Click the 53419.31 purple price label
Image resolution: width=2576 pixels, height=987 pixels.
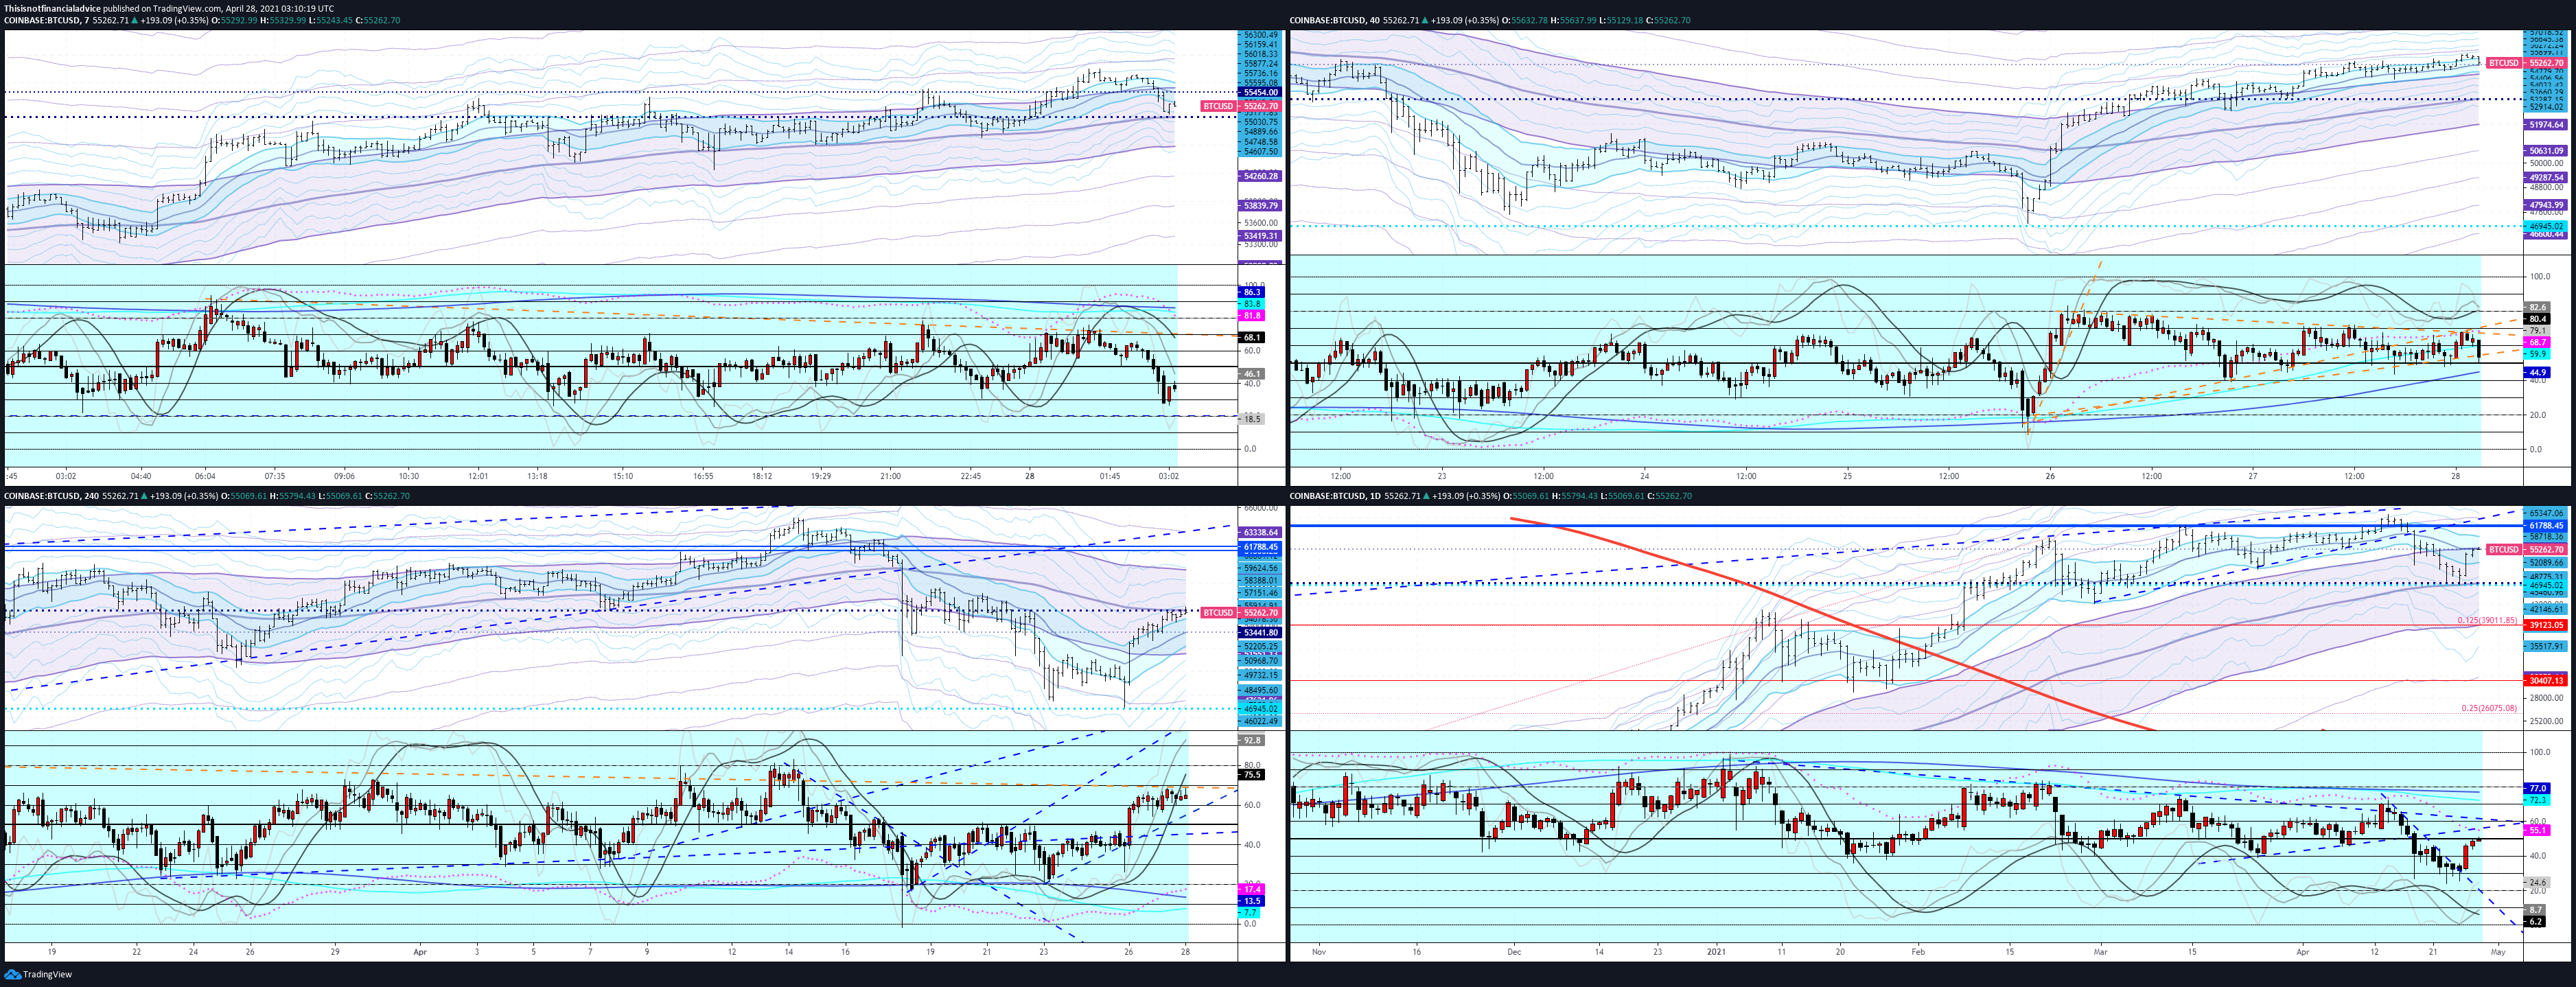1260,236
